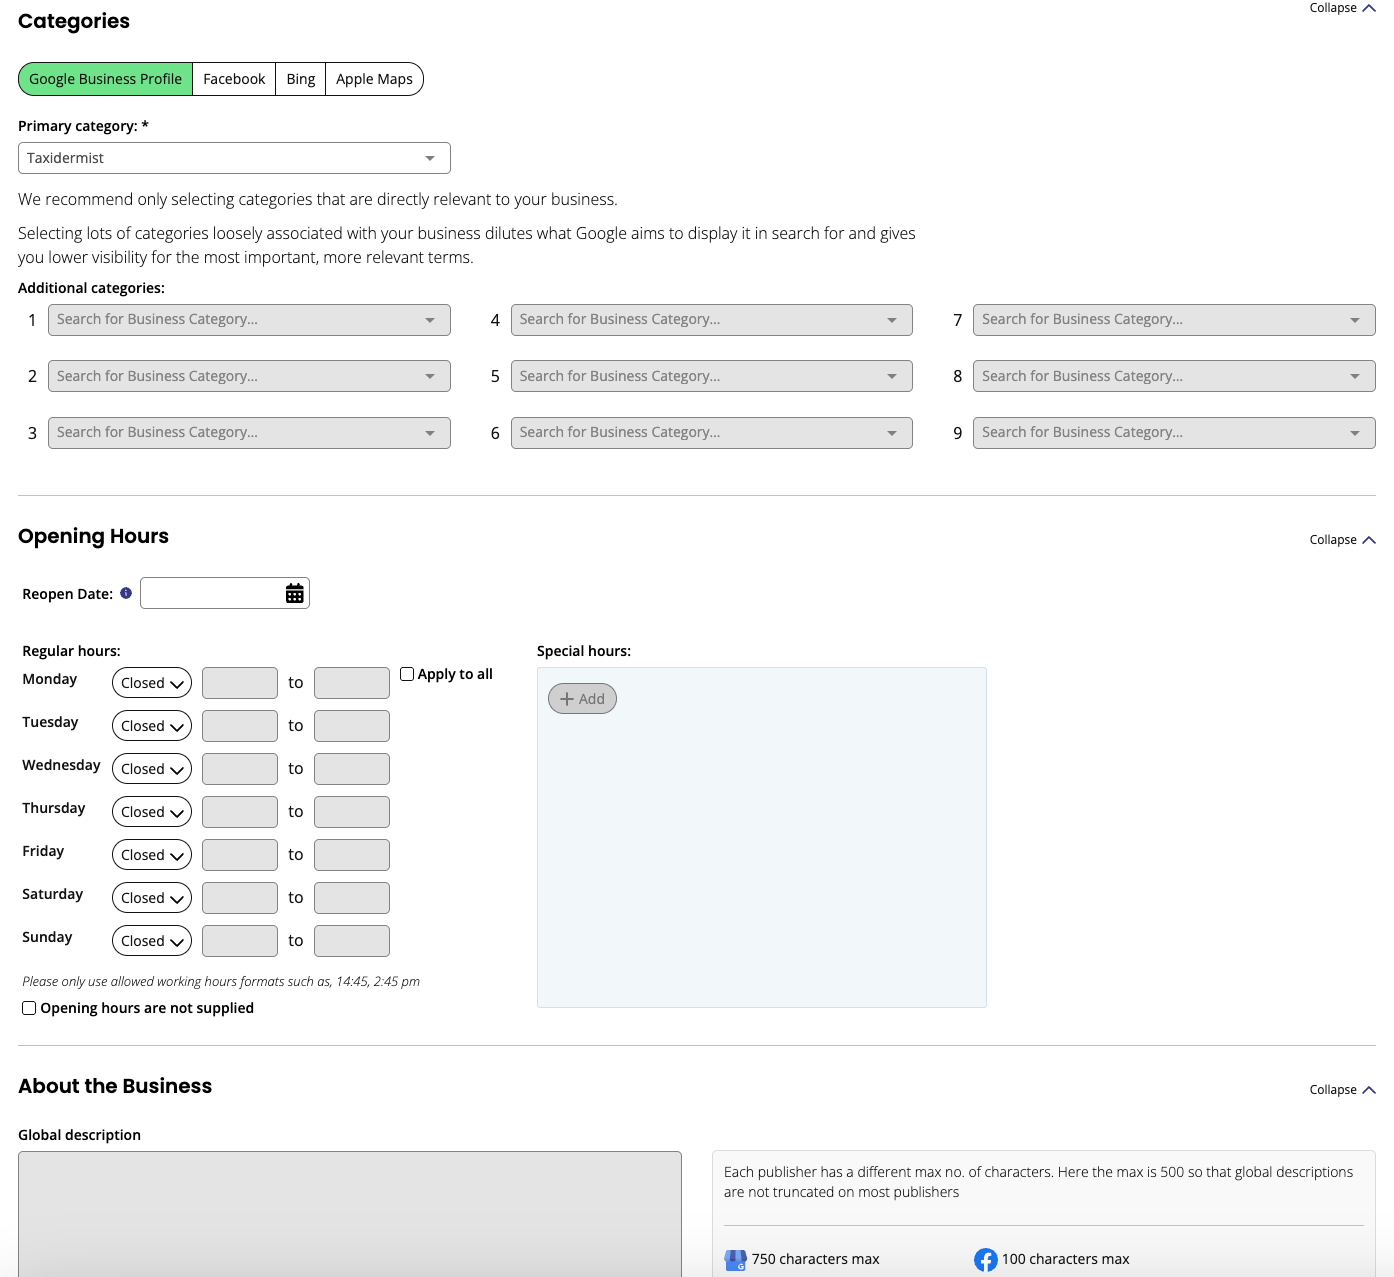Tick the Apply to all checkbox
The image size is (1394, 1277).
(x=407, y=674)
